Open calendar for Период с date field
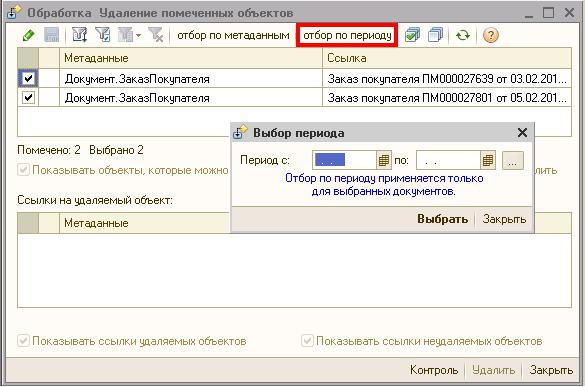585x387 pixels. 384,160
